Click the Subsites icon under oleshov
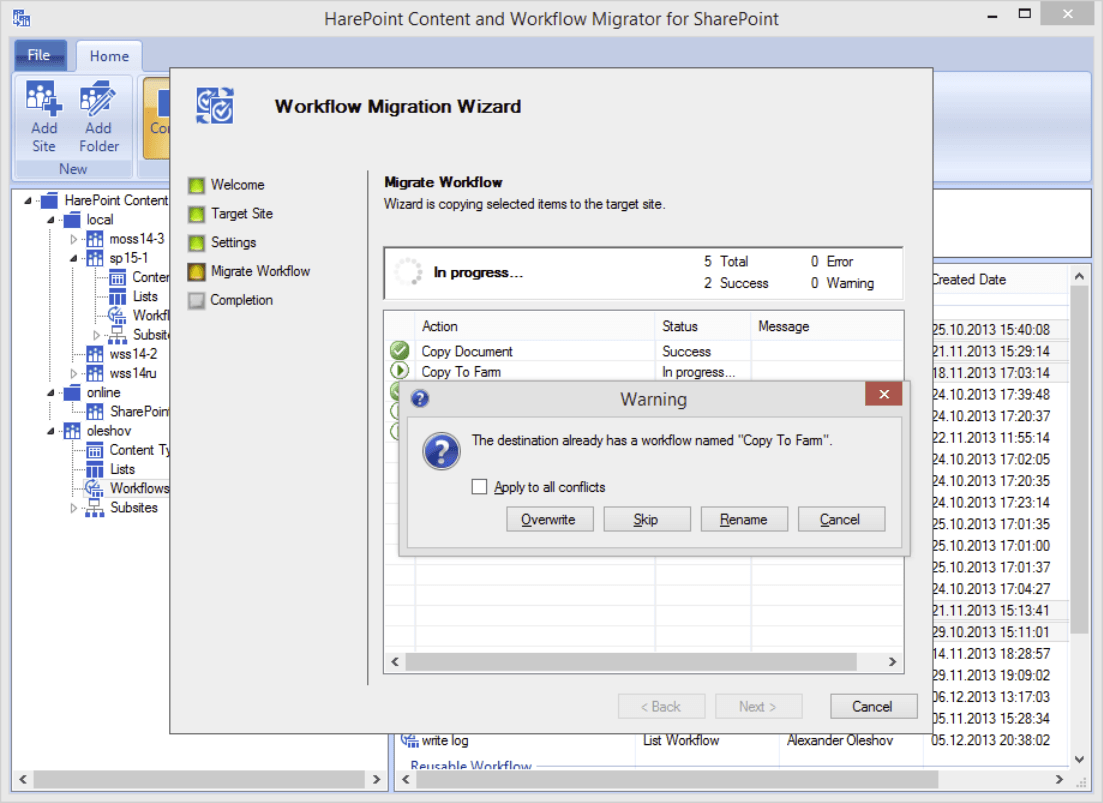Screen dimensions: 1103x803 [x=95, y=508]
